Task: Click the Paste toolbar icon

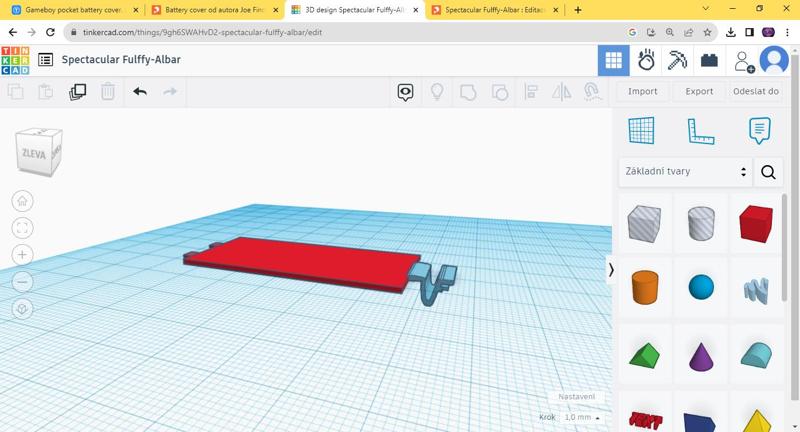Action: point(45,92)
